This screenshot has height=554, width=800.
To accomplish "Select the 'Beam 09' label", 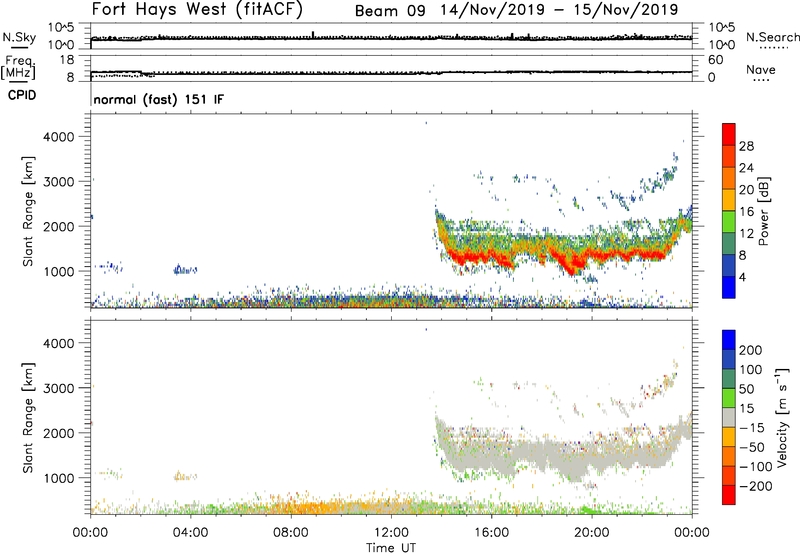I will coord(390,11).
